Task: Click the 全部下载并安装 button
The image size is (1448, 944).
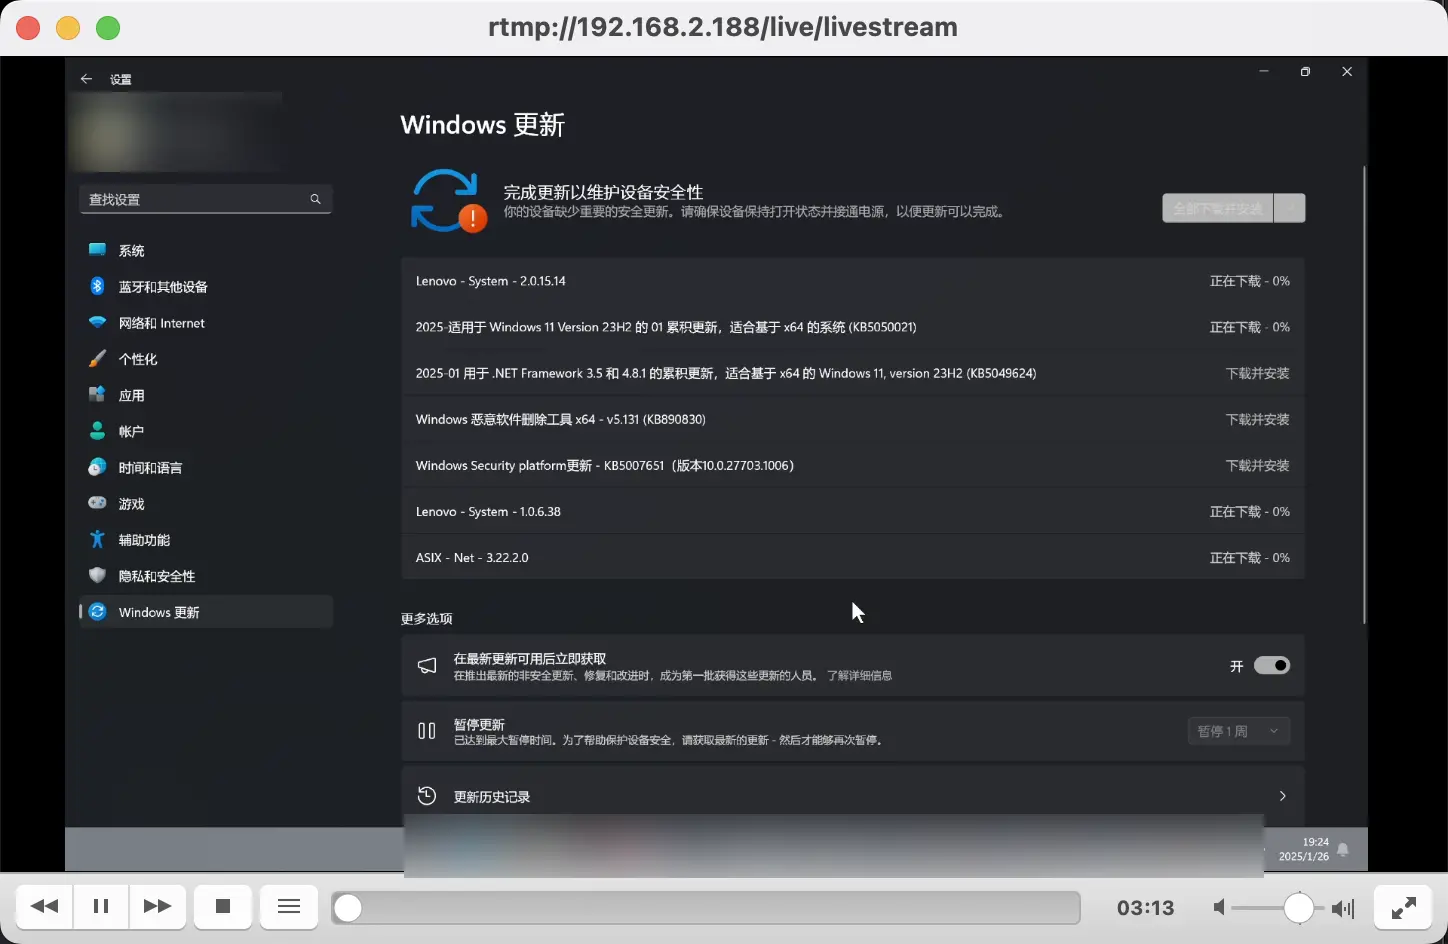Action: pos(1218,208)
